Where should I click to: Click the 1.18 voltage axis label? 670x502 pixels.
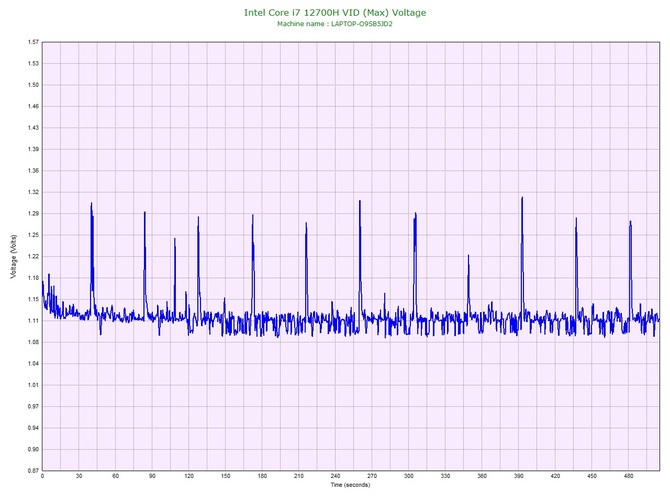[33, 278]
